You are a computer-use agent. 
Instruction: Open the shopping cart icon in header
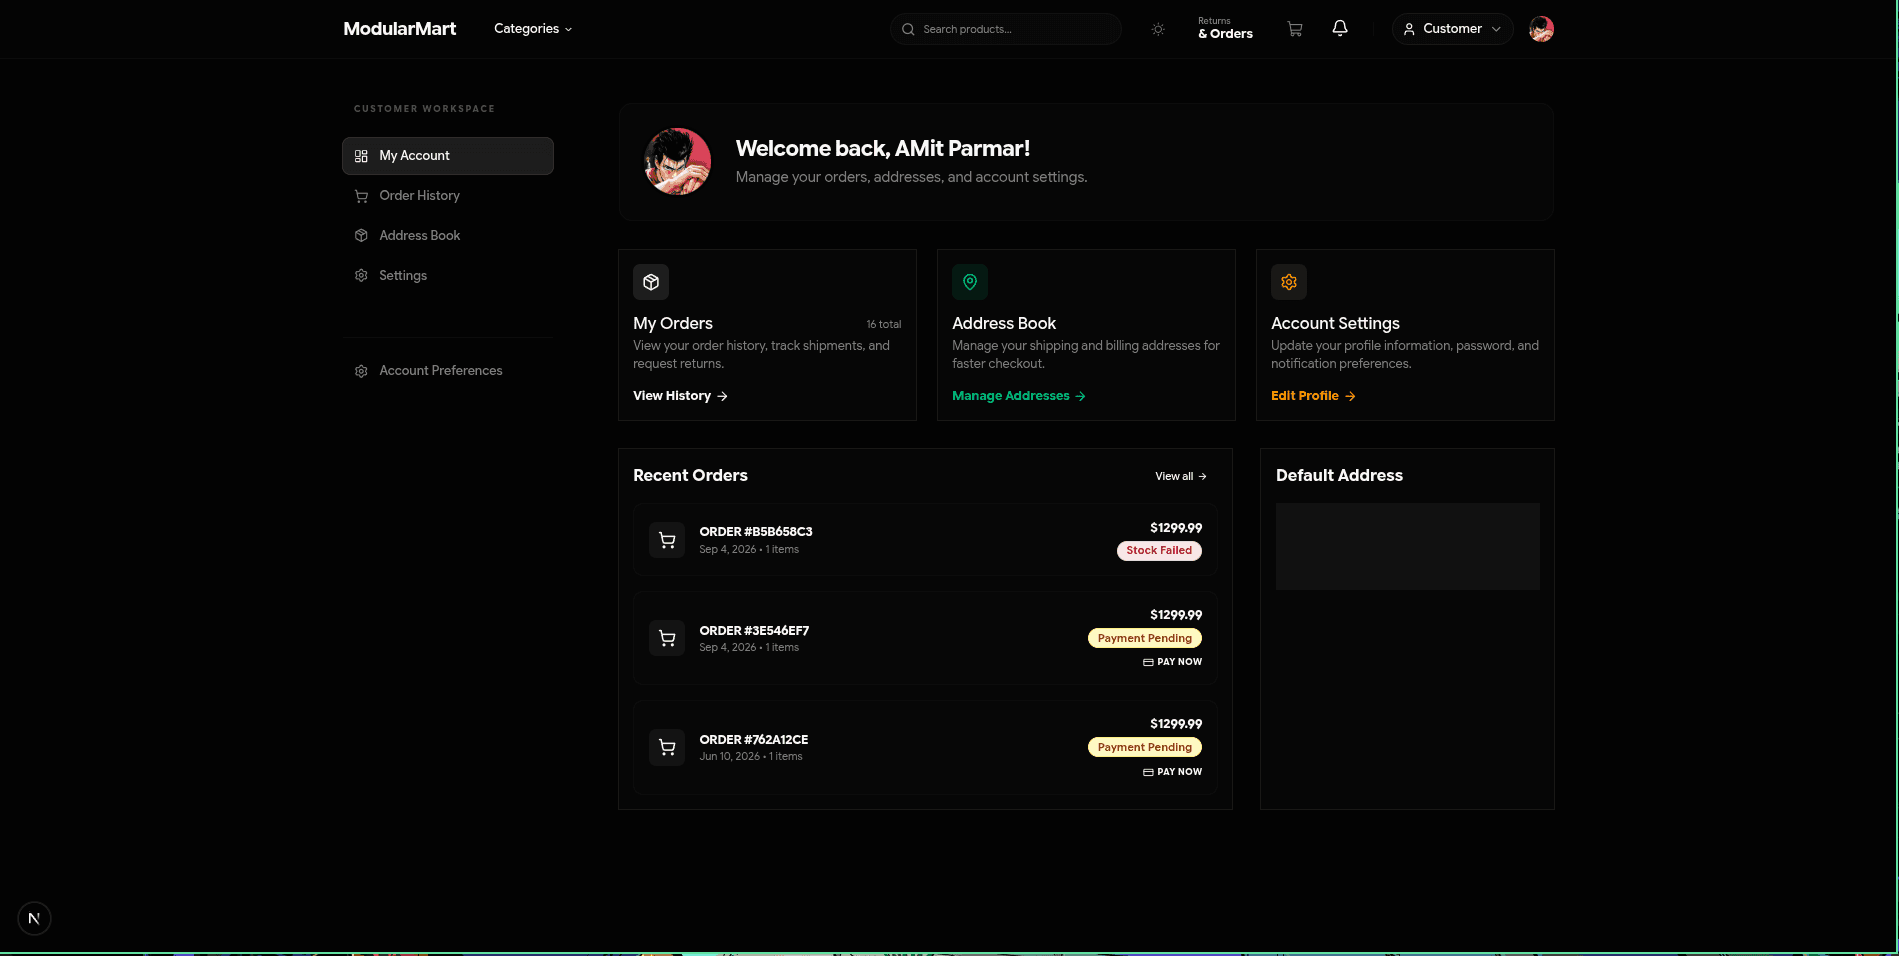click(x=1295, y=29)
